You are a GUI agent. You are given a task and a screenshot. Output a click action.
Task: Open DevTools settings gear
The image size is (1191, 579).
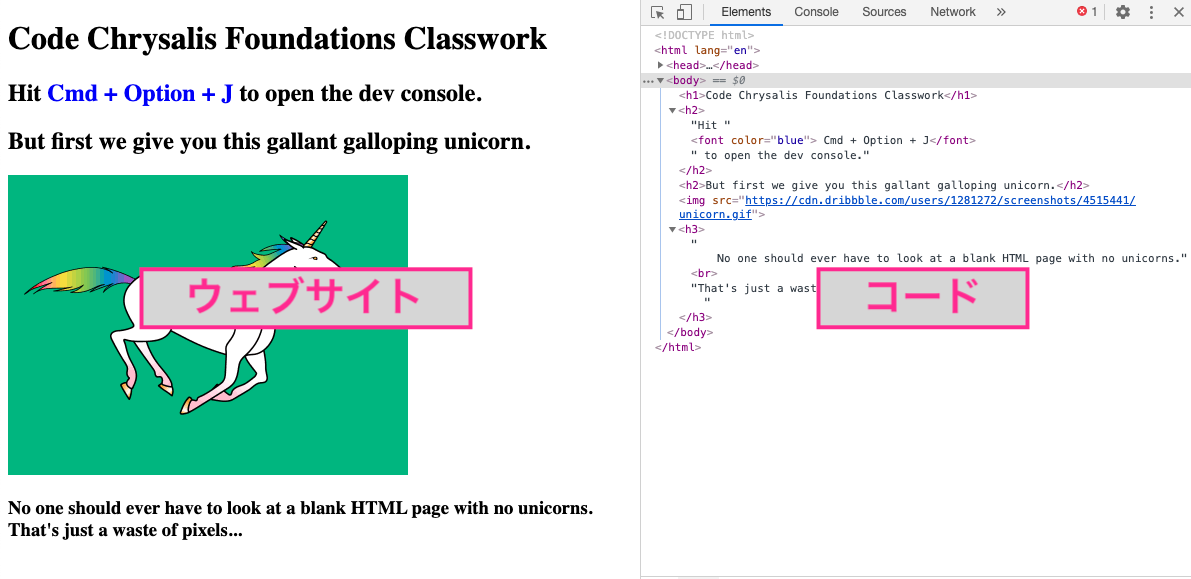click(x=1123, y=12)
